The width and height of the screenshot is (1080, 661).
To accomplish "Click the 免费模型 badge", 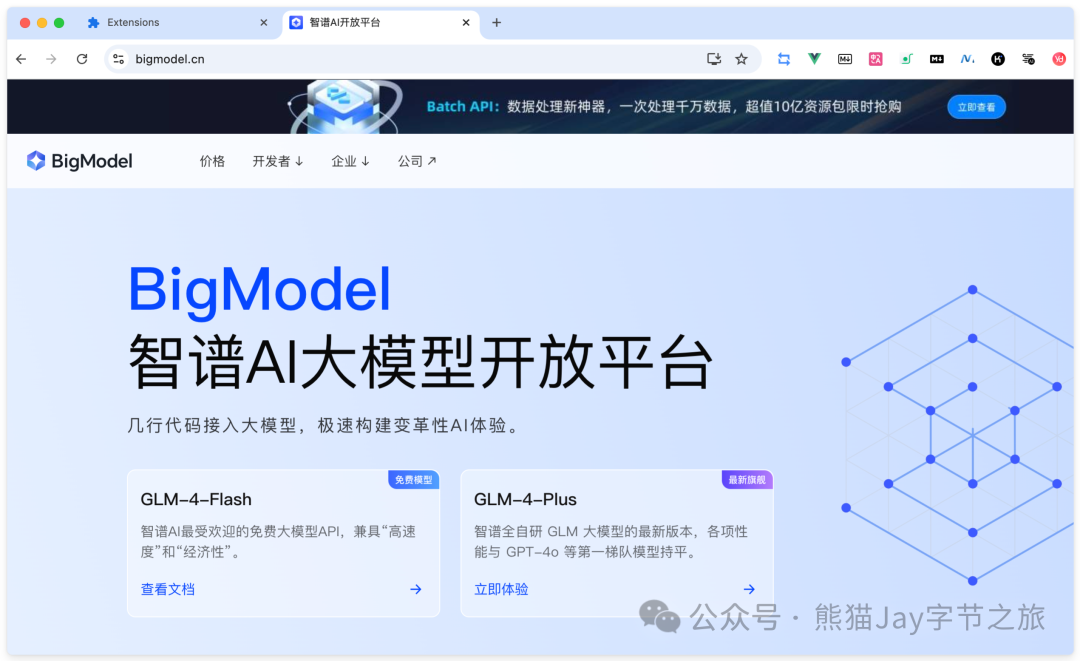I will tap(413, 480).
